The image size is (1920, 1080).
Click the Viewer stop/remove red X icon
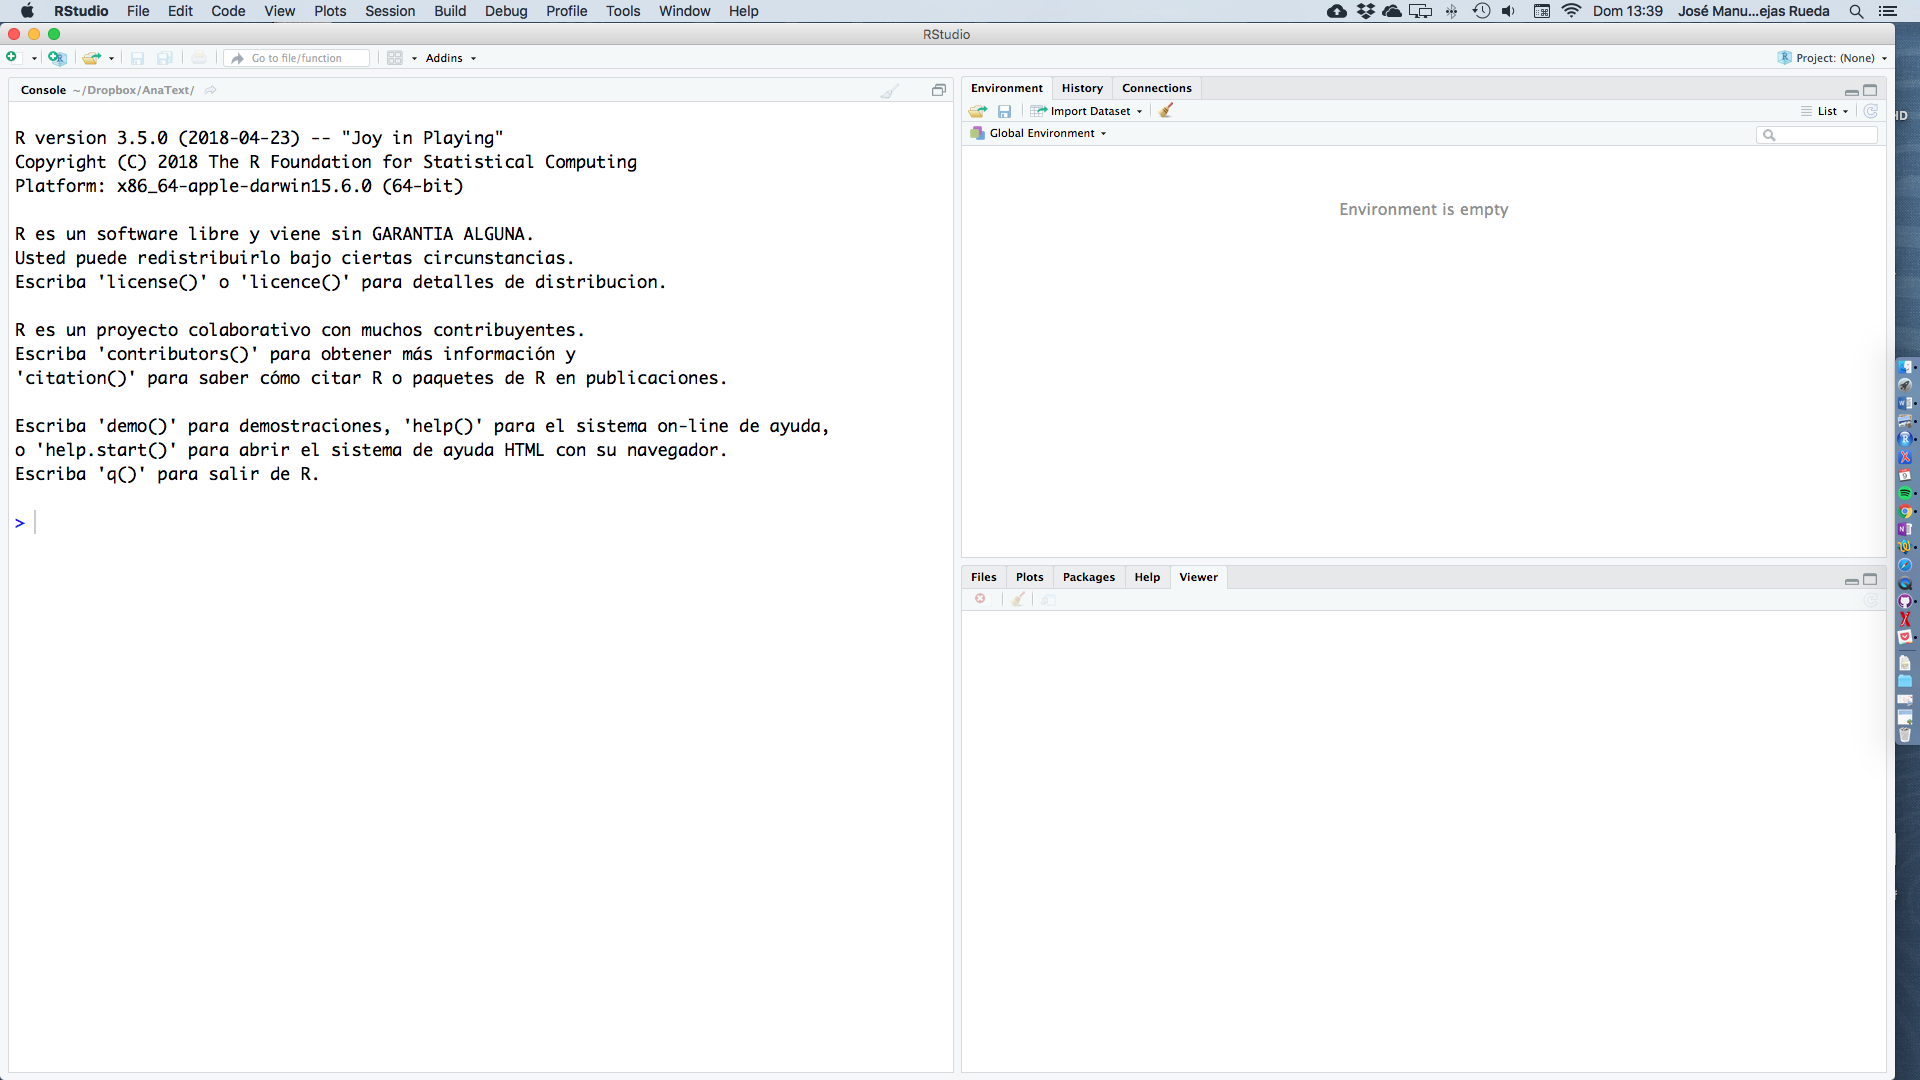click(x=980, y=599)
